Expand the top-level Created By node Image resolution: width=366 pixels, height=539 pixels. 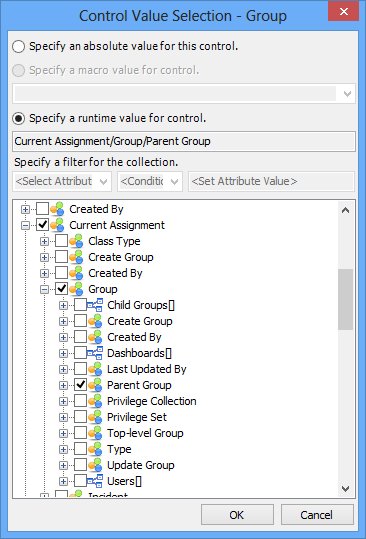[x=25, y=209]
